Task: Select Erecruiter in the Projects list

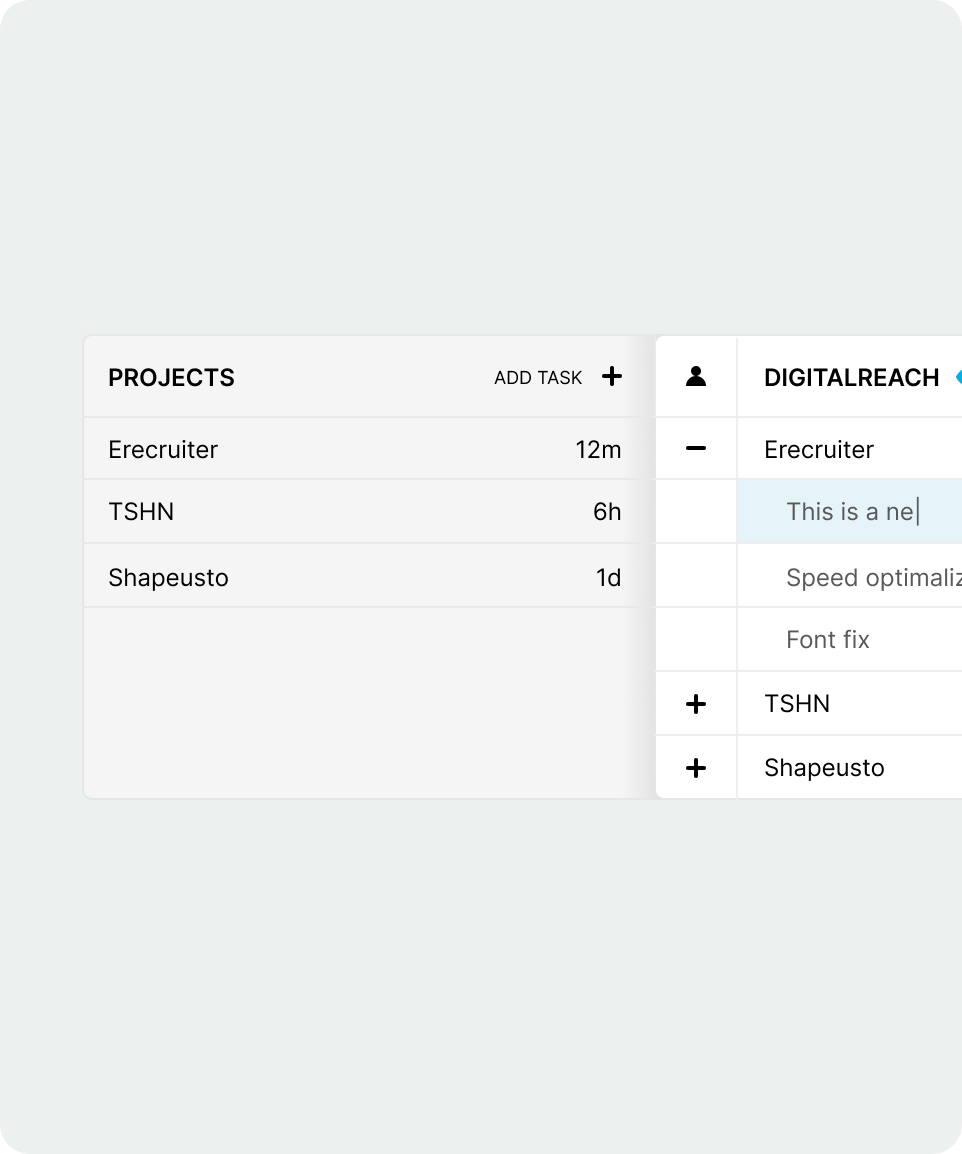Action: [x=163, y=450]
